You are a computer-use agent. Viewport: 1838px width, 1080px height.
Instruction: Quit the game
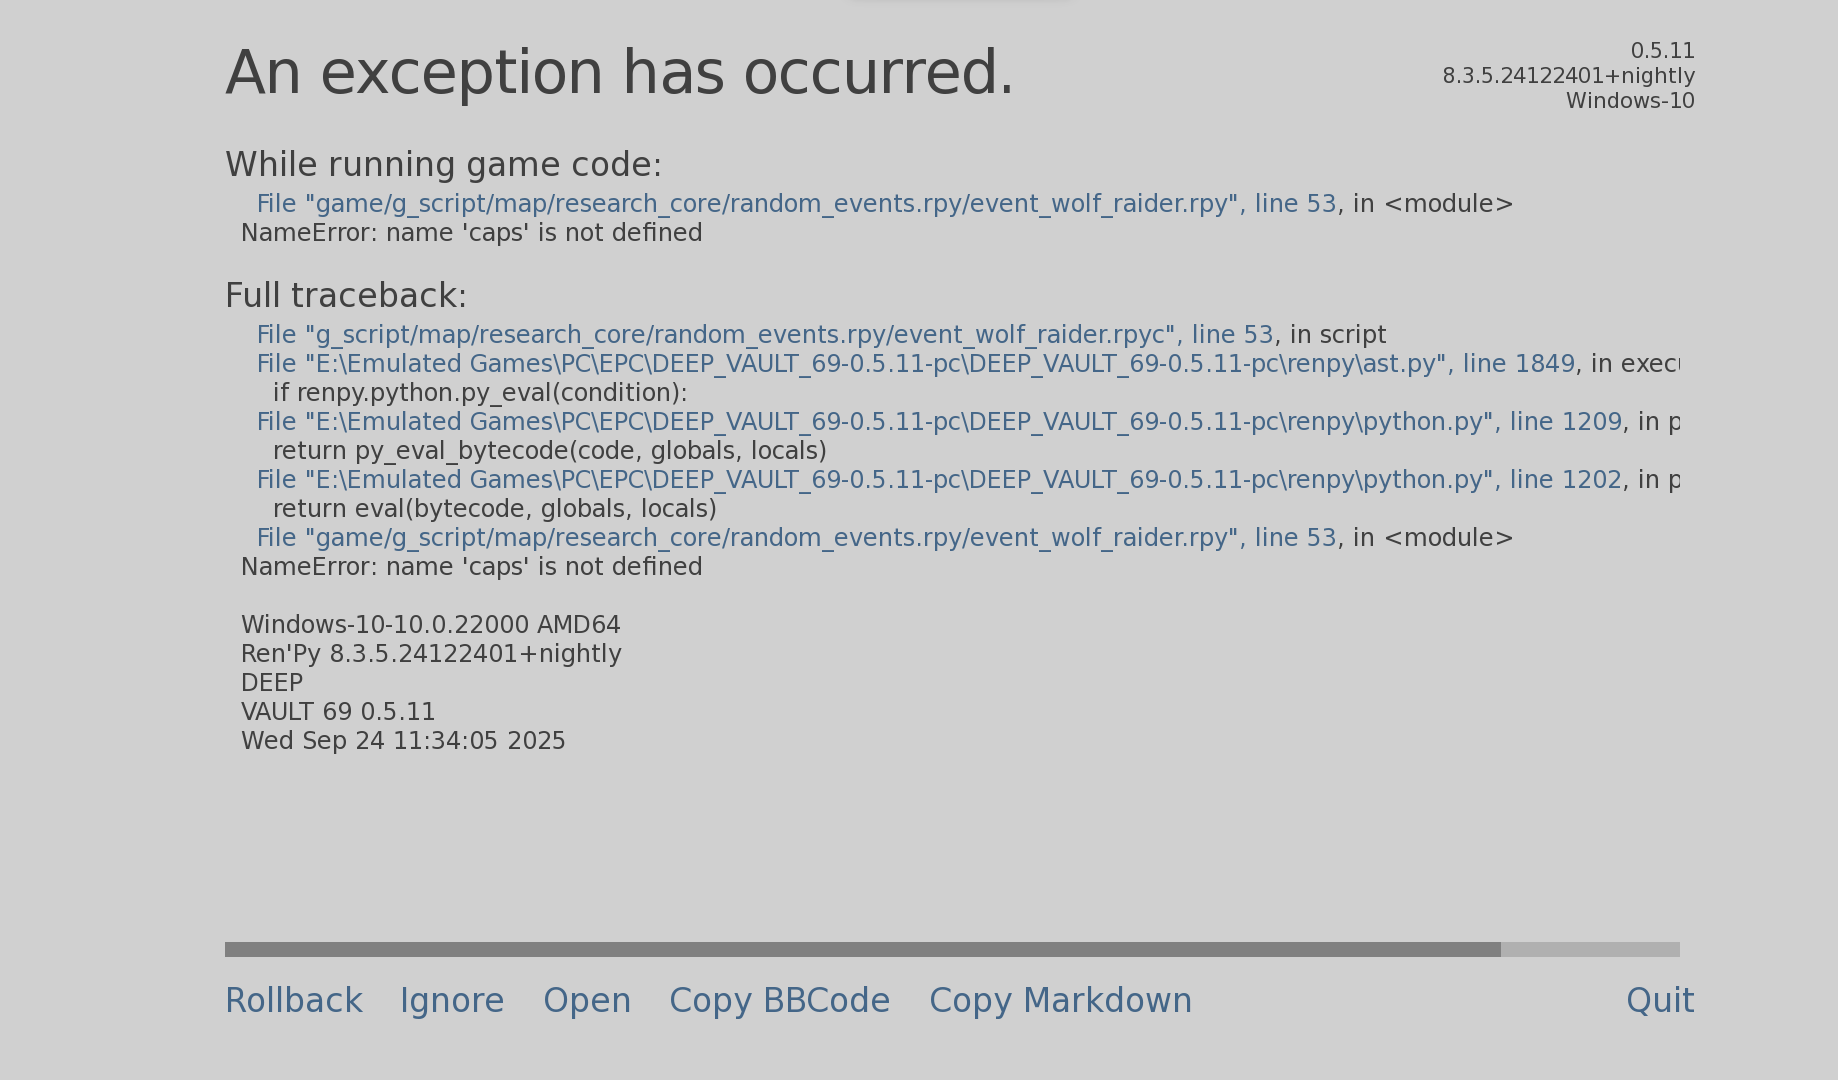[x=1660, y=1001]
